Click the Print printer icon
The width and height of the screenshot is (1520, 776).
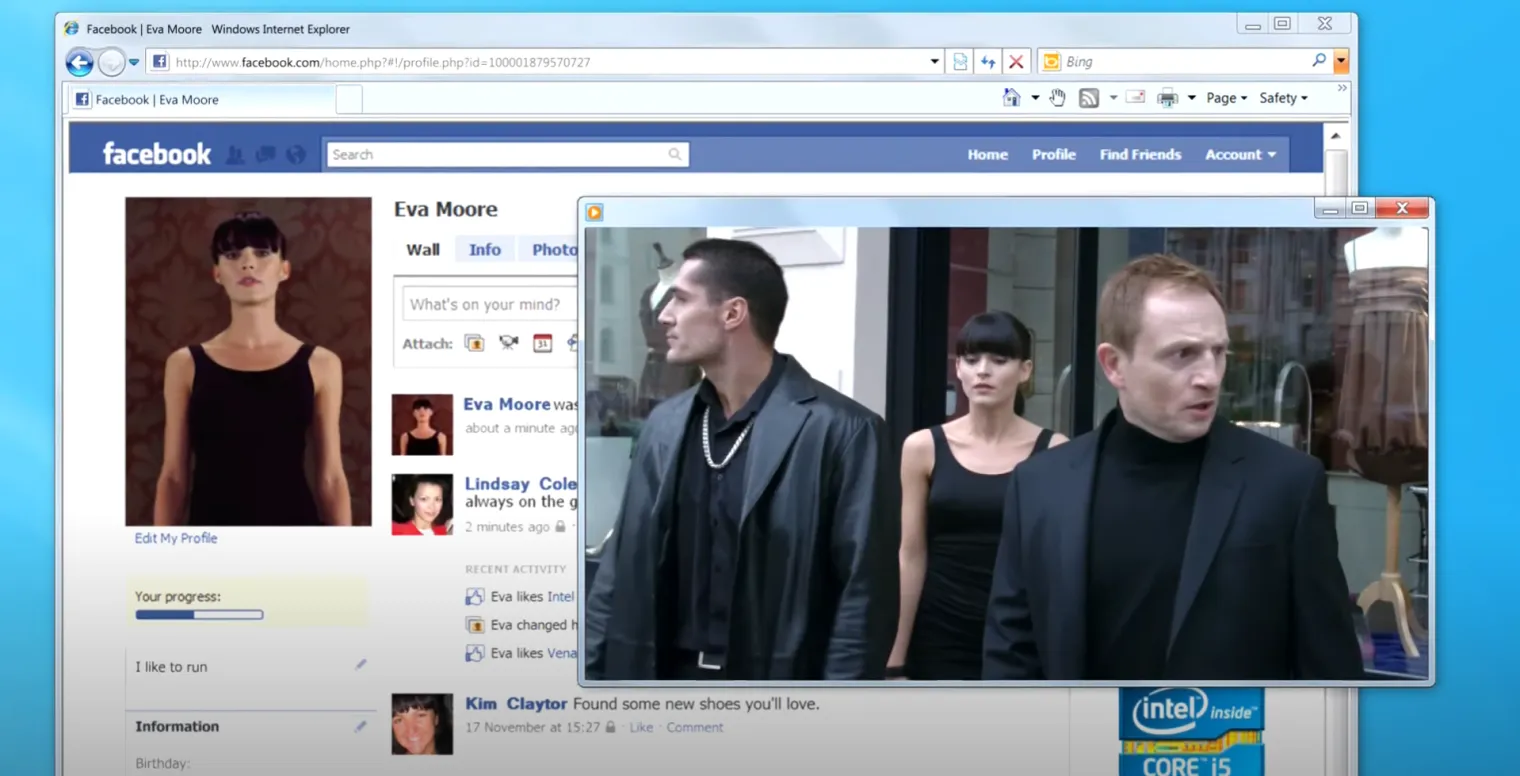[1167, 98]
